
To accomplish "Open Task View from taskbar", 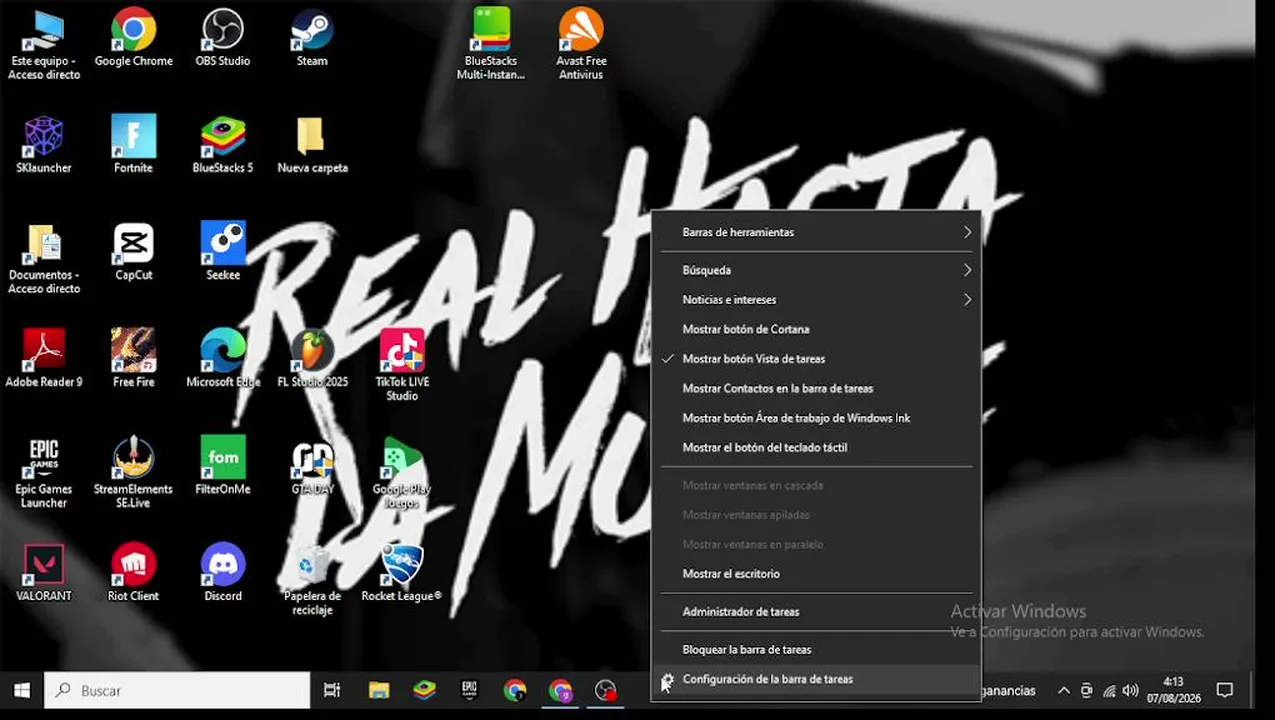I will pos(332,691).
